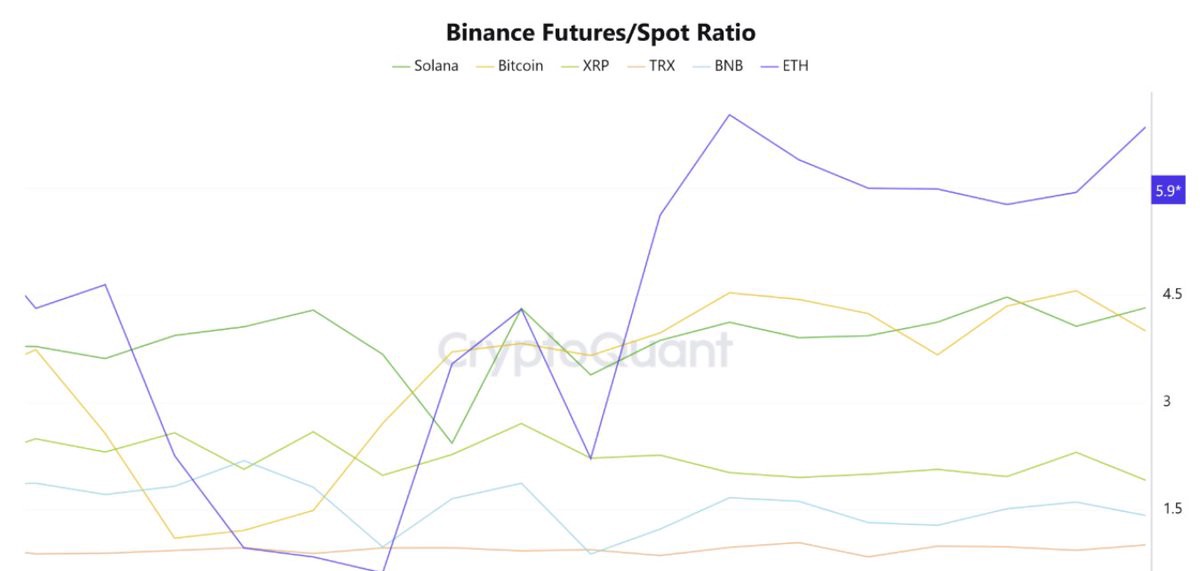Toggle BNB legend item
Screen dimensions: 1200x571
pyautogui.click(x=728, y=66)
